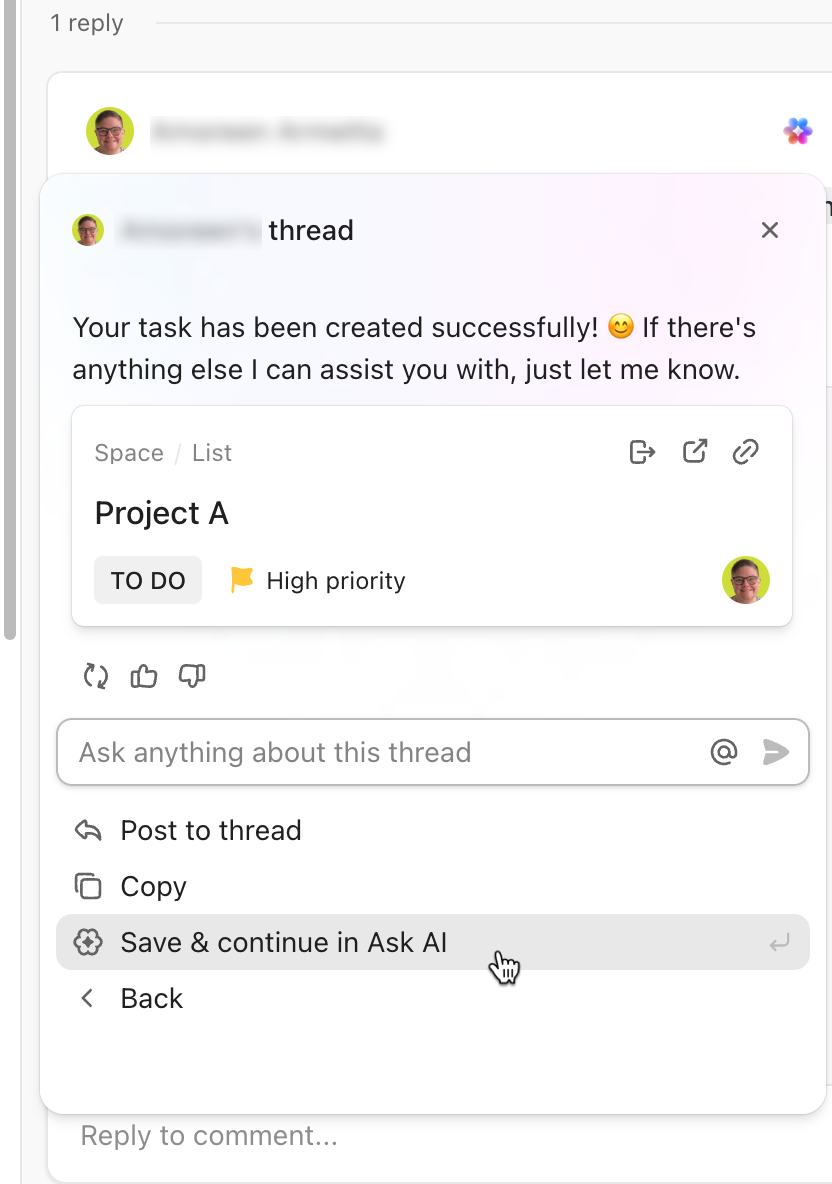This screenshot has width=832, height=1184.
Task: Select Copy from the action menu
Action: point(153,886)
